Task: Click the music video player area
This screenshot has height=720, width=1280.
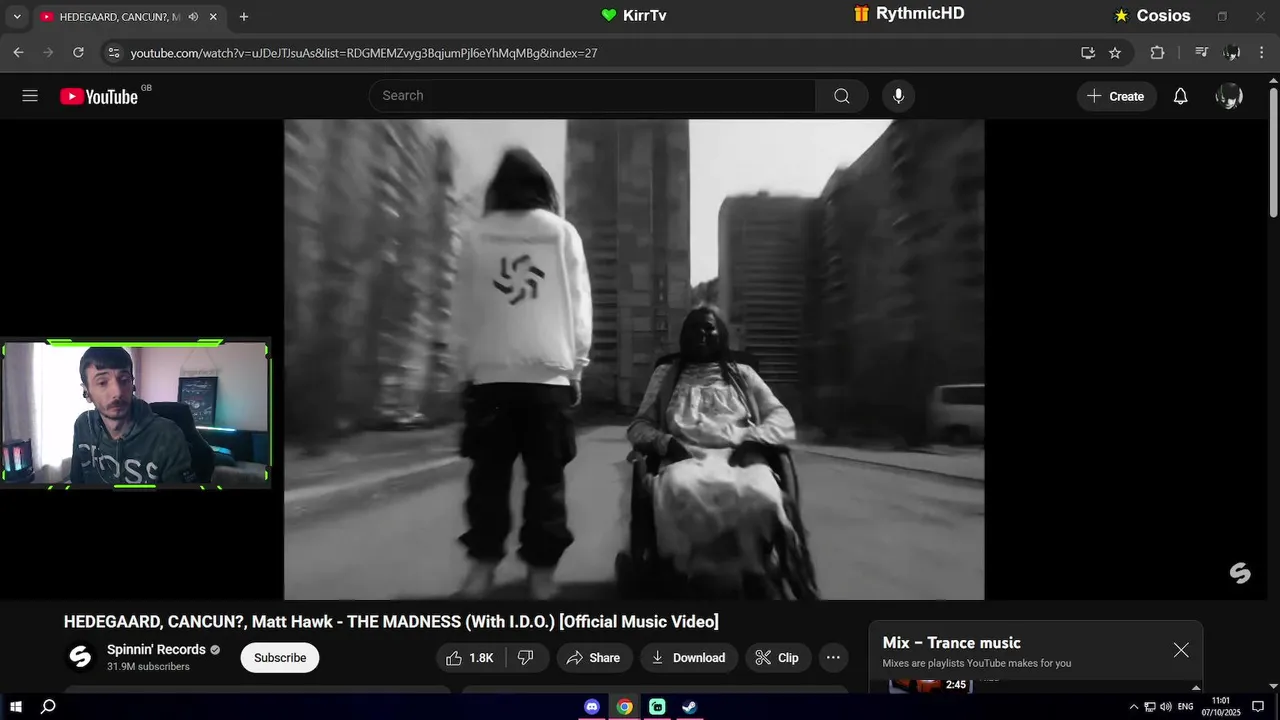Action: click(x=634, y=360)
